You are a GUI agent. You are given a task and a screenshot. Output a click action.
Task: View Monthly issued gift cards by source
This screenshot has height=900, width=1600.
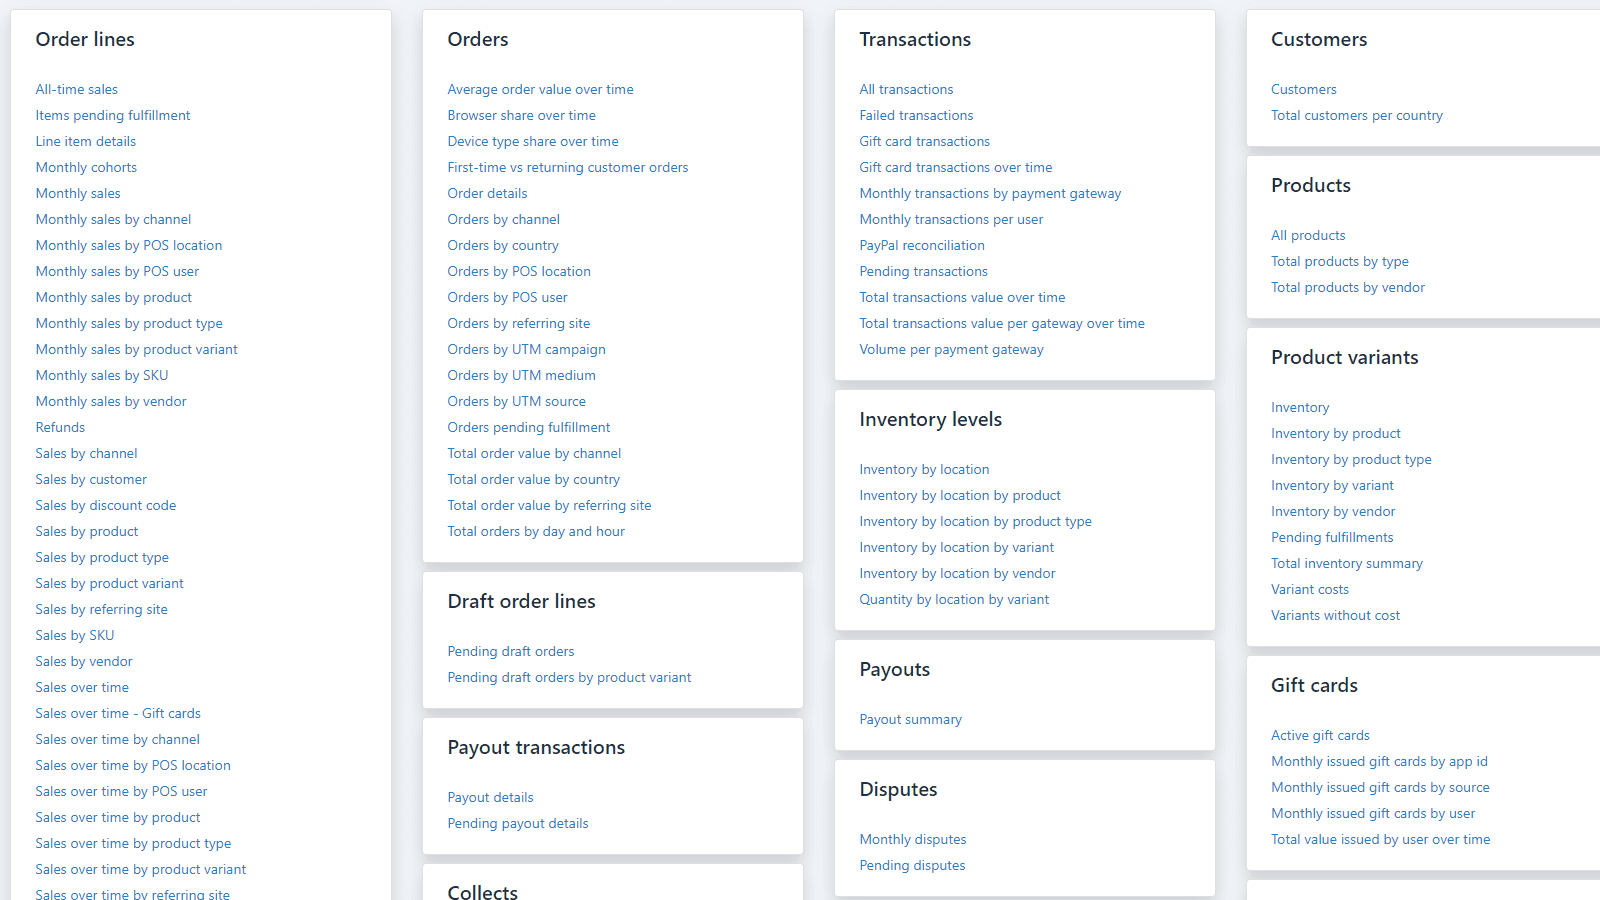(x=1380, y=787)
